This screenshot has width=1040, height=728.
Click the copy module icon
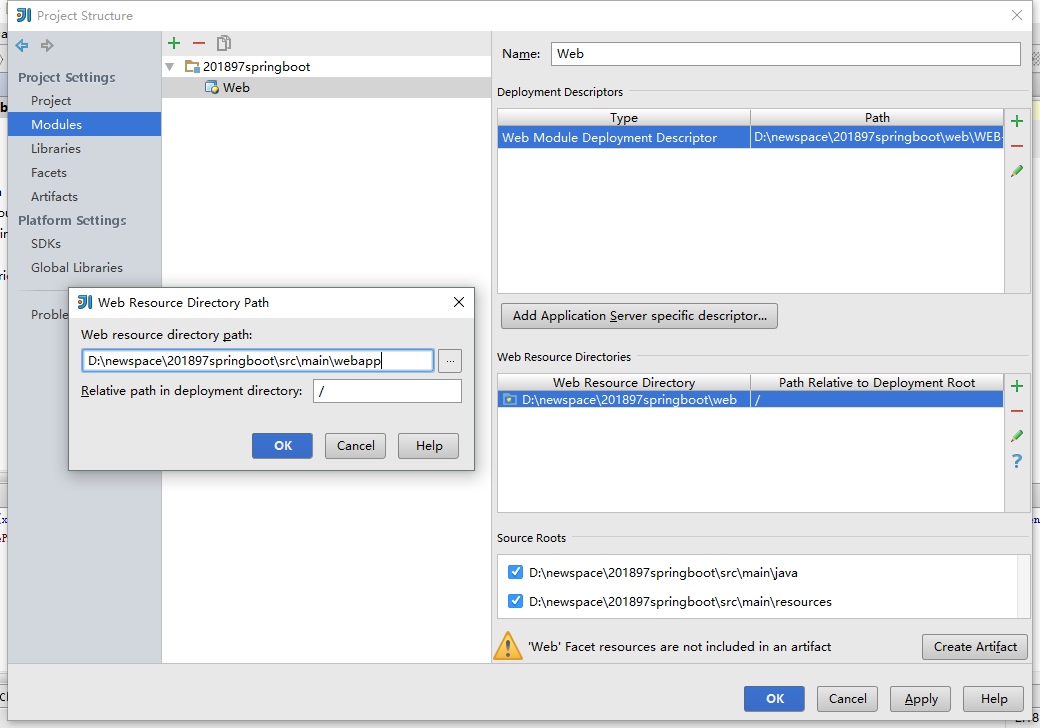(x=224, y=43)
